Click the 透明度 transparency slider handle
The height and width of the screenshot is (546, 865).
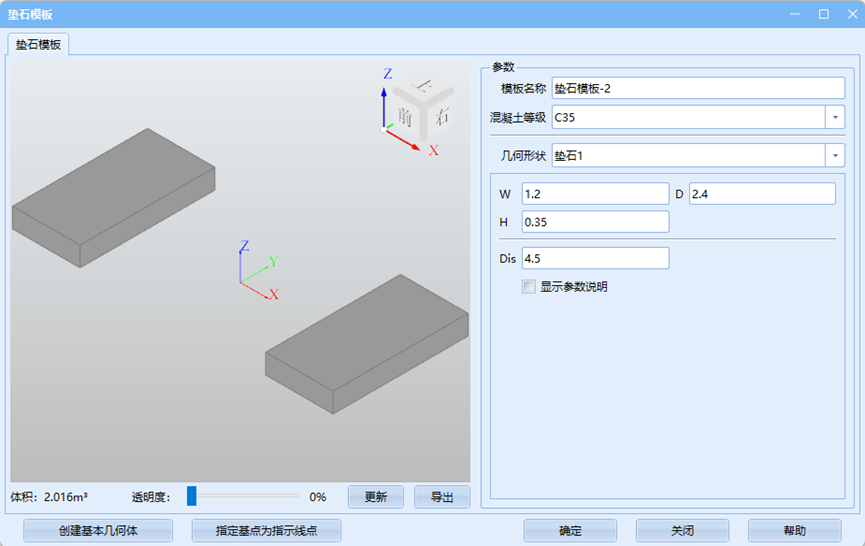tap(192, 496)
